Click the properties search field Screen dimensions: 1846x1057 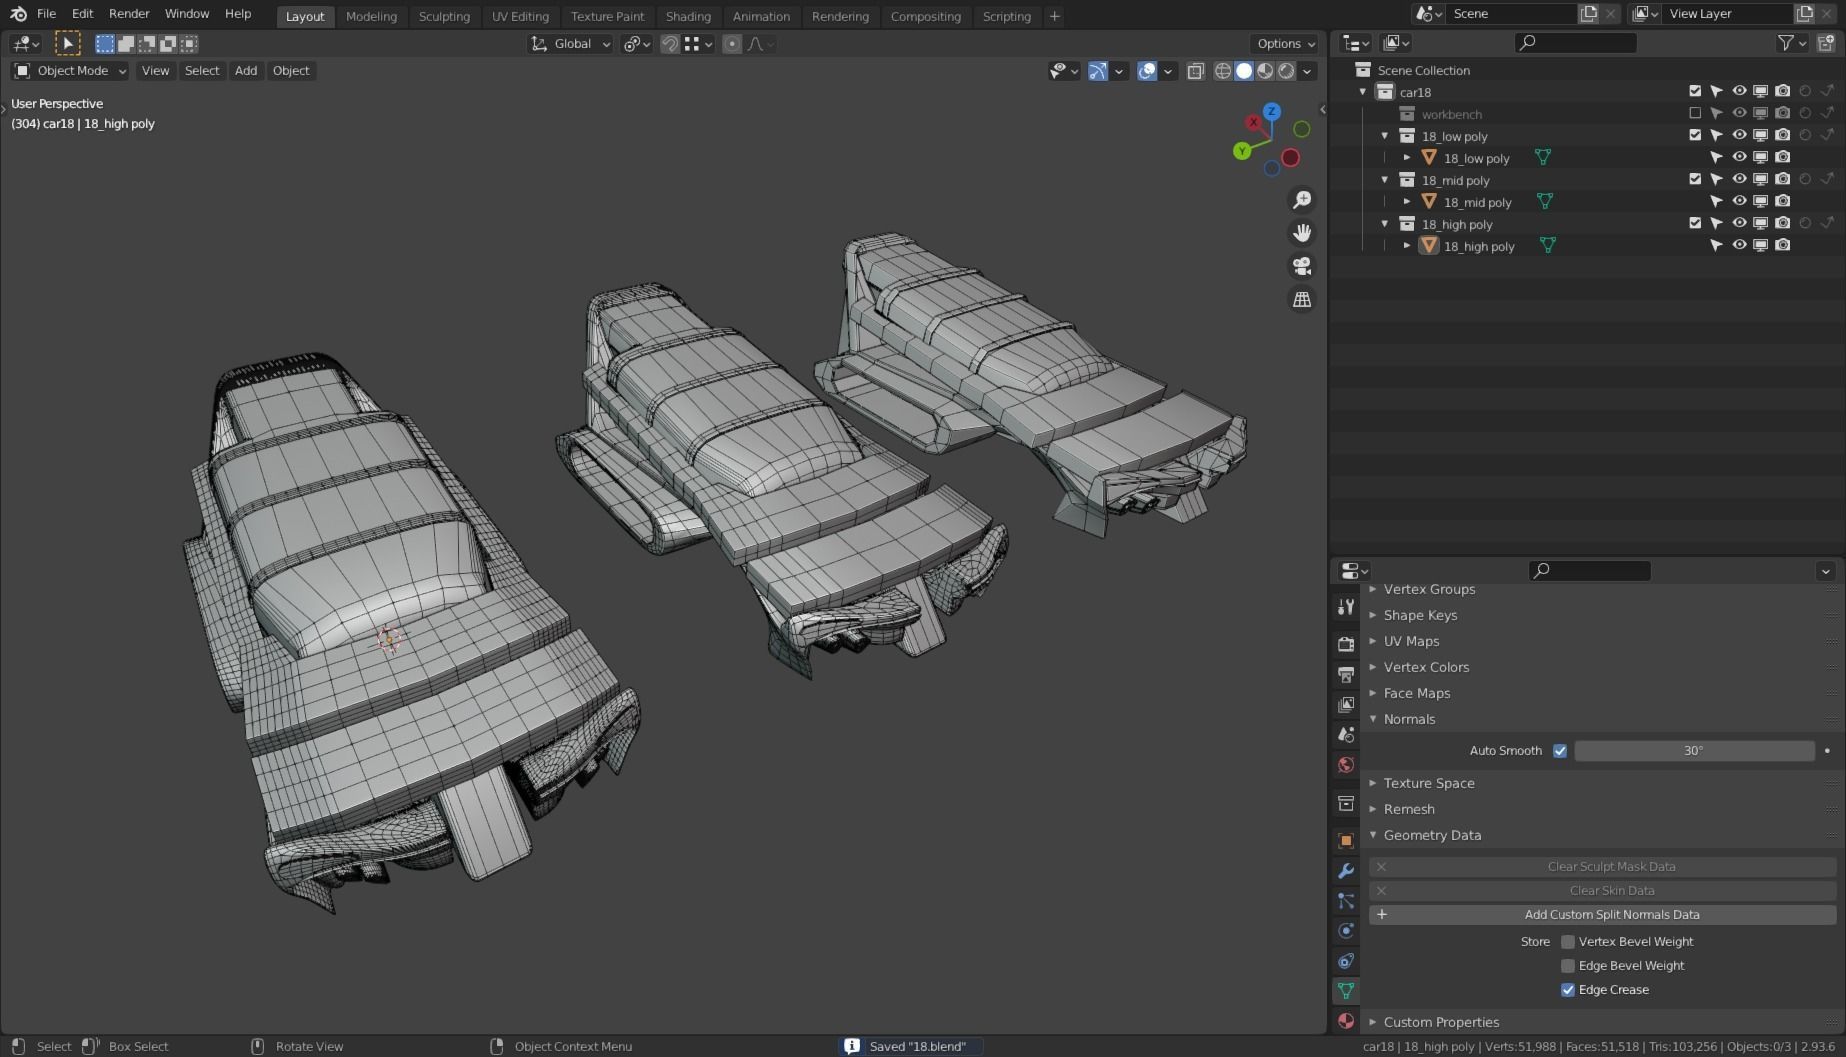[x=1590, y=571]
